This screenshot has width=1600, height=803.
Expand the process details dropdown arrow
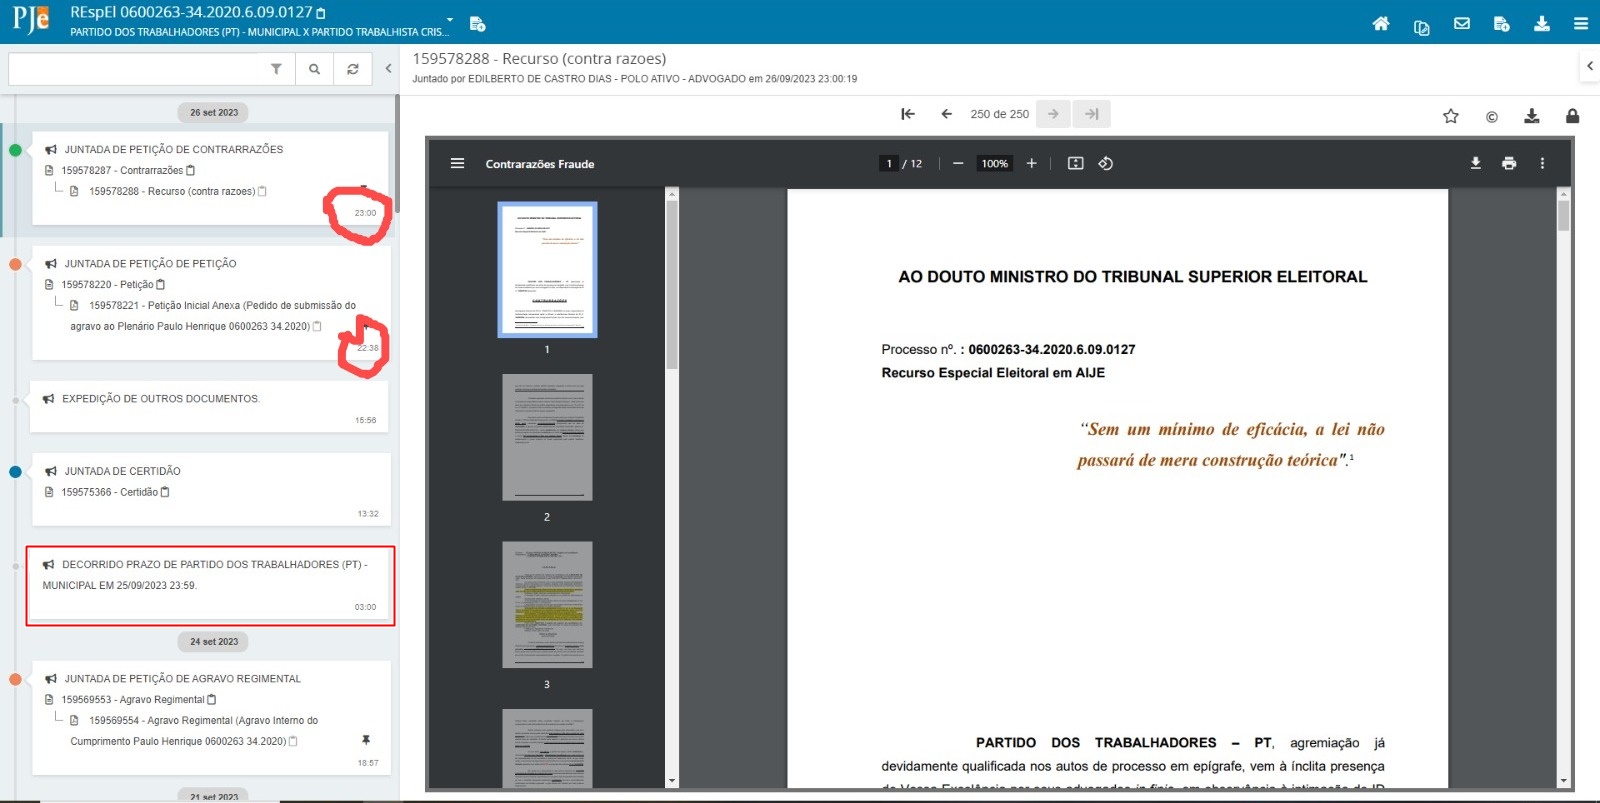(x=450, y=19)
